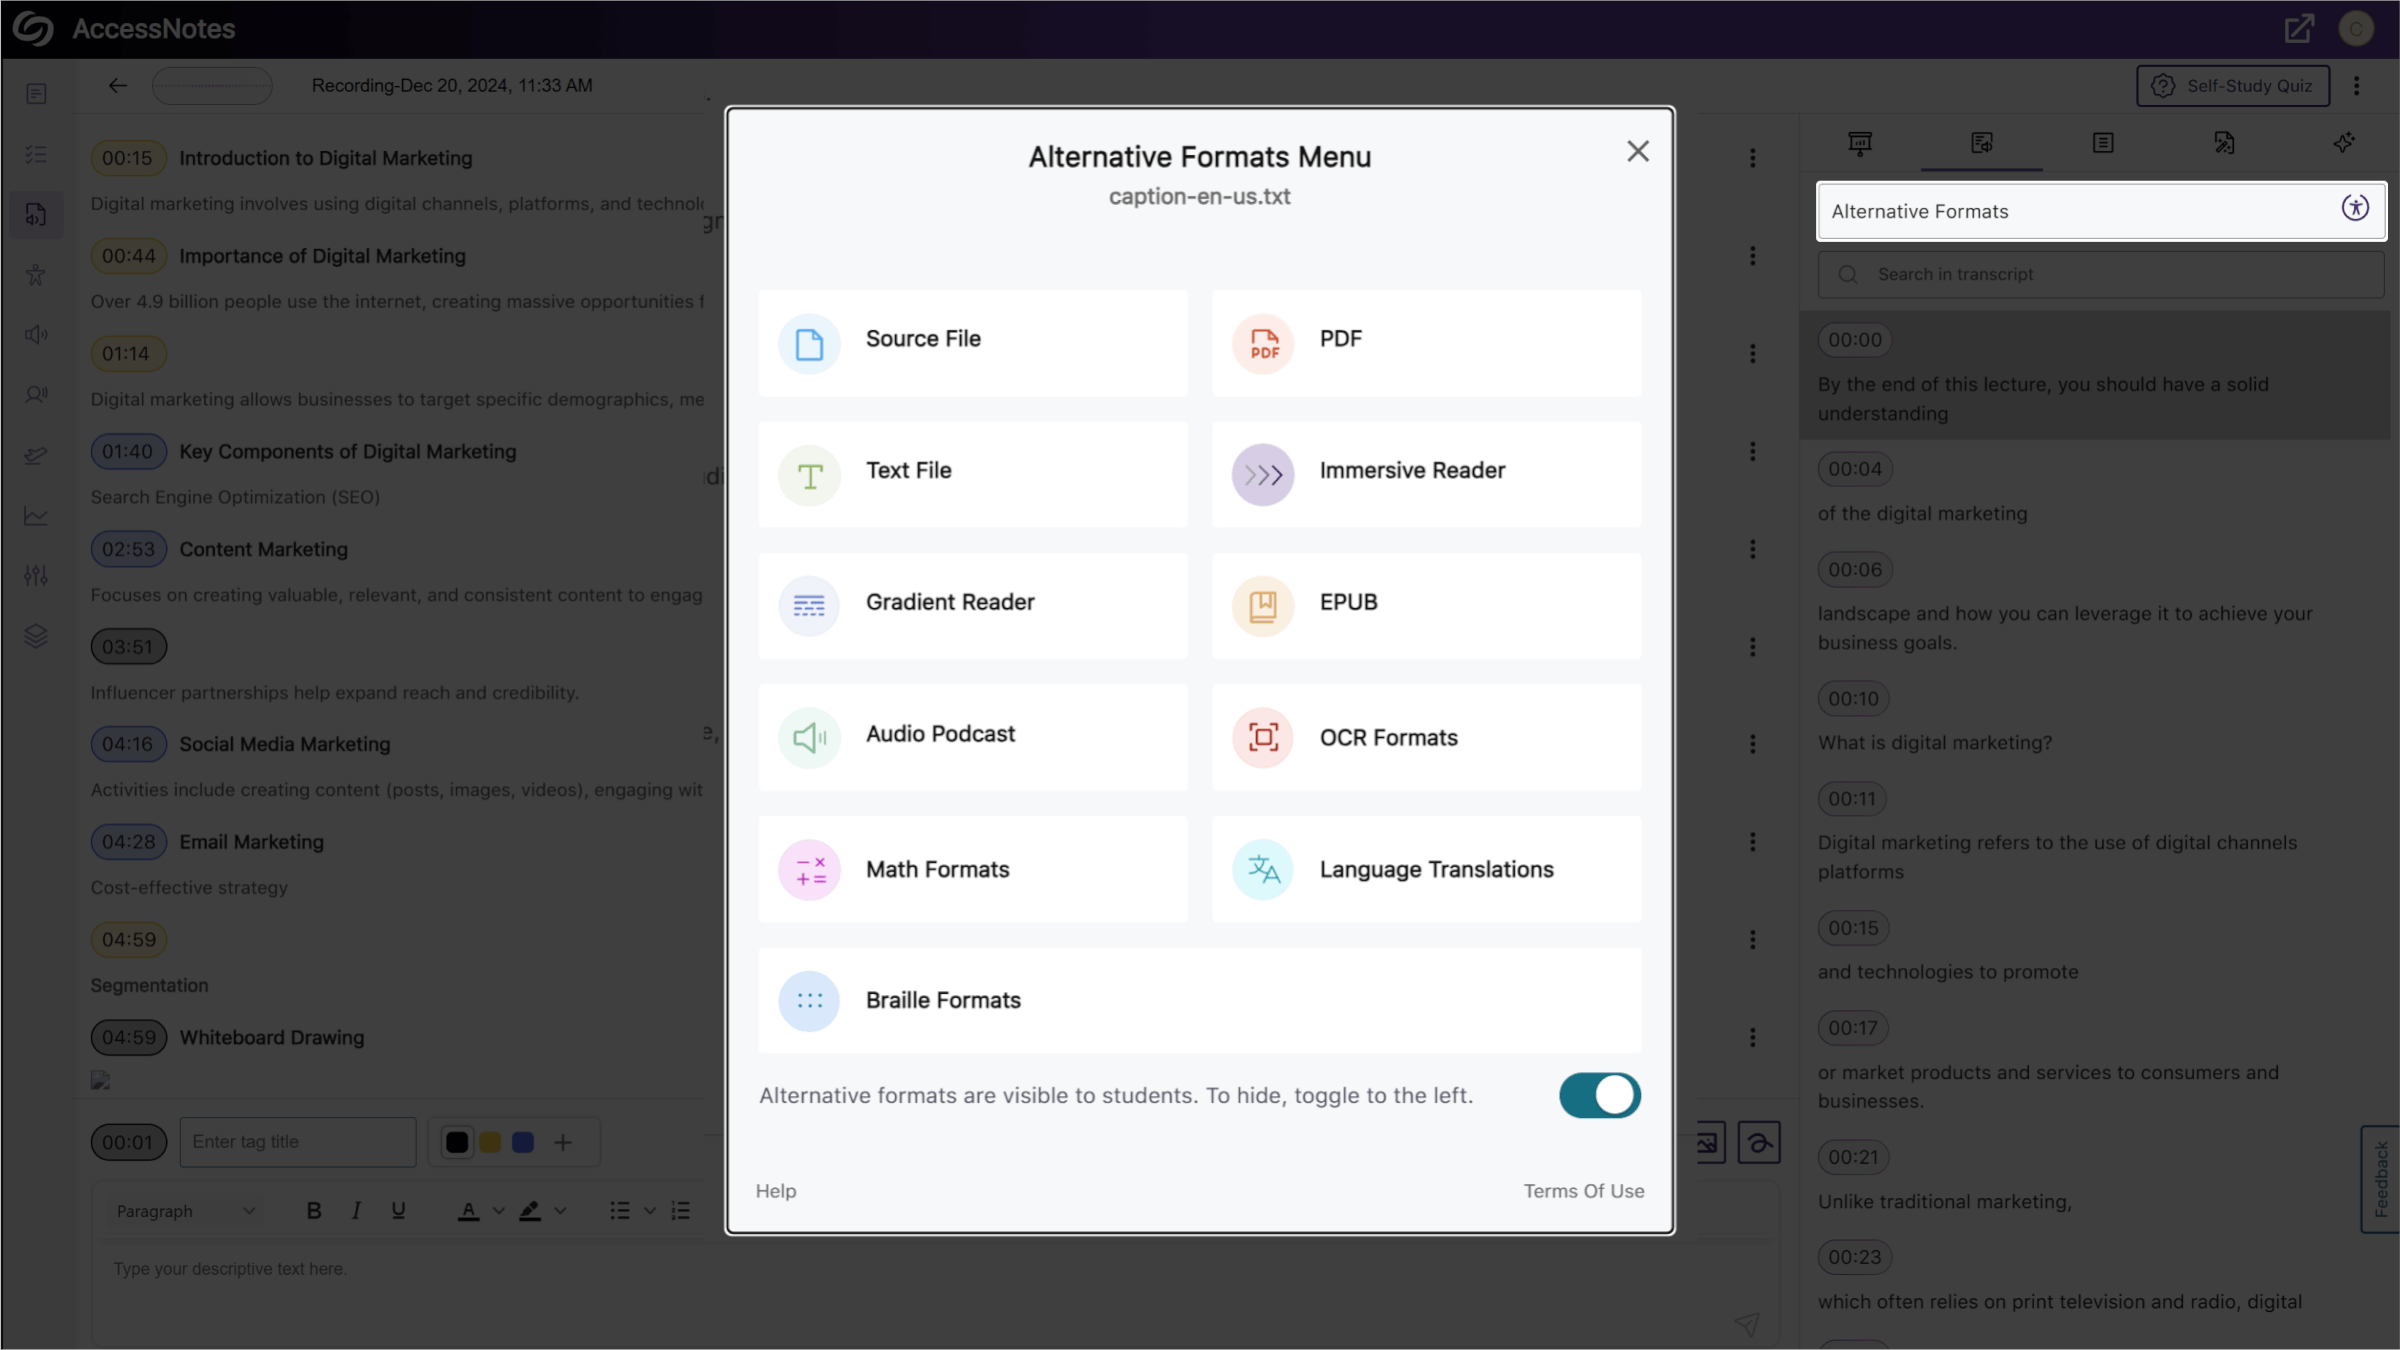Open OCR Formats option
The width and height of the screenshot is (2400, 1350).
[1426, 737]
